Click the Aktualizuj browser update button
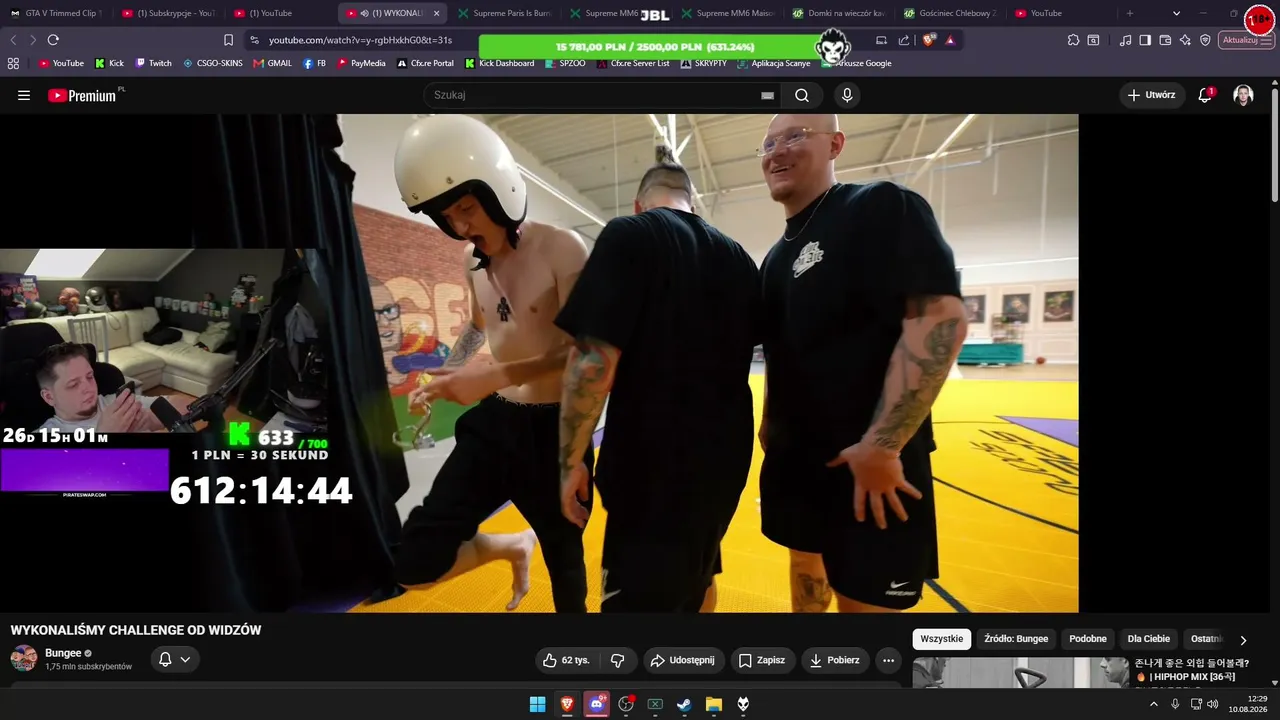 pyautogui.click(x=1246, y=40)
